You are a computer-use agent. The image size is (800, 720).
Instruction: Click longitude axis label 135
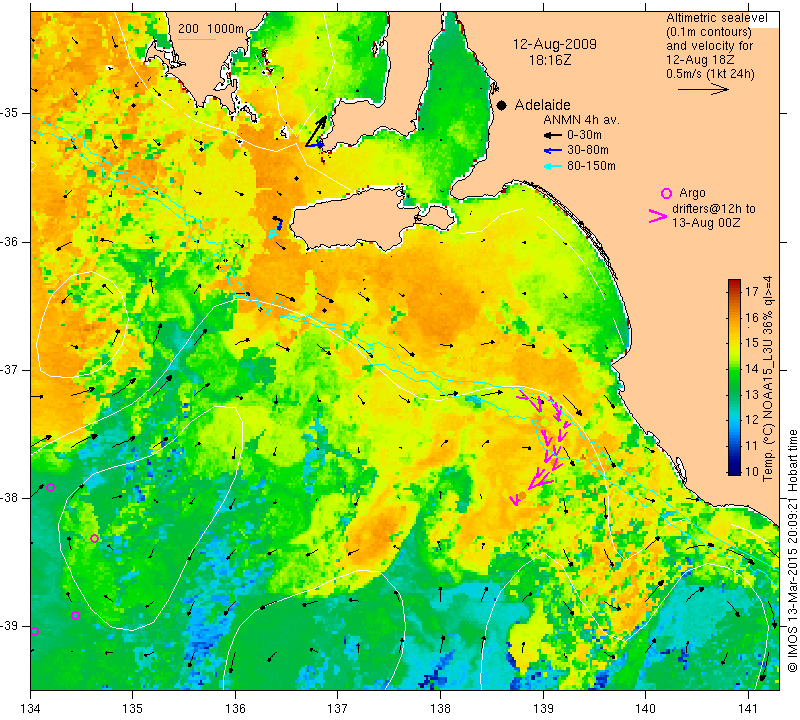tap(133, 708)
